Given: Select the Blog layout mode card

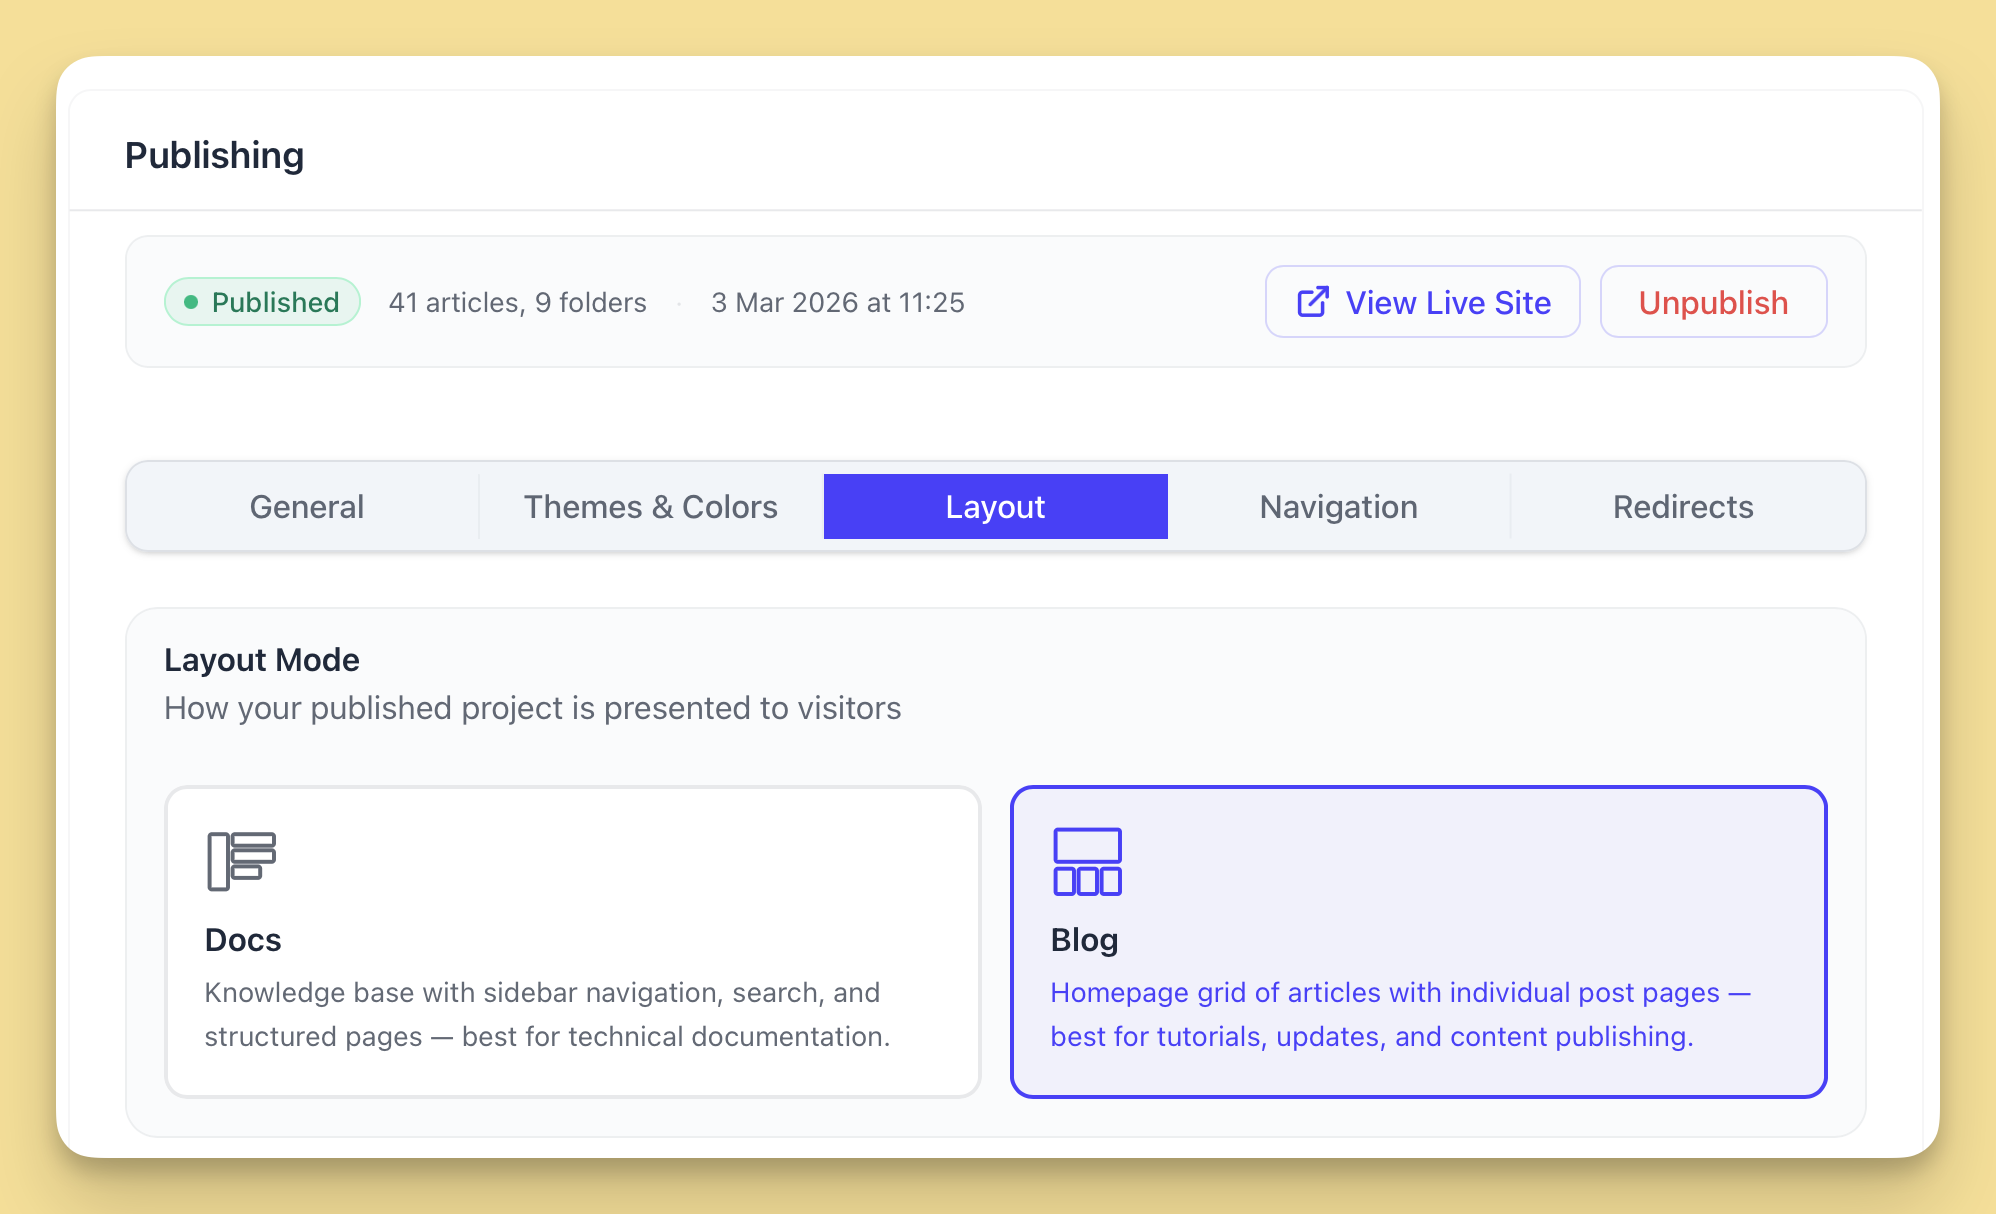Looking at the screenshot, I should pyautogui.click(x=1417, y=941).
